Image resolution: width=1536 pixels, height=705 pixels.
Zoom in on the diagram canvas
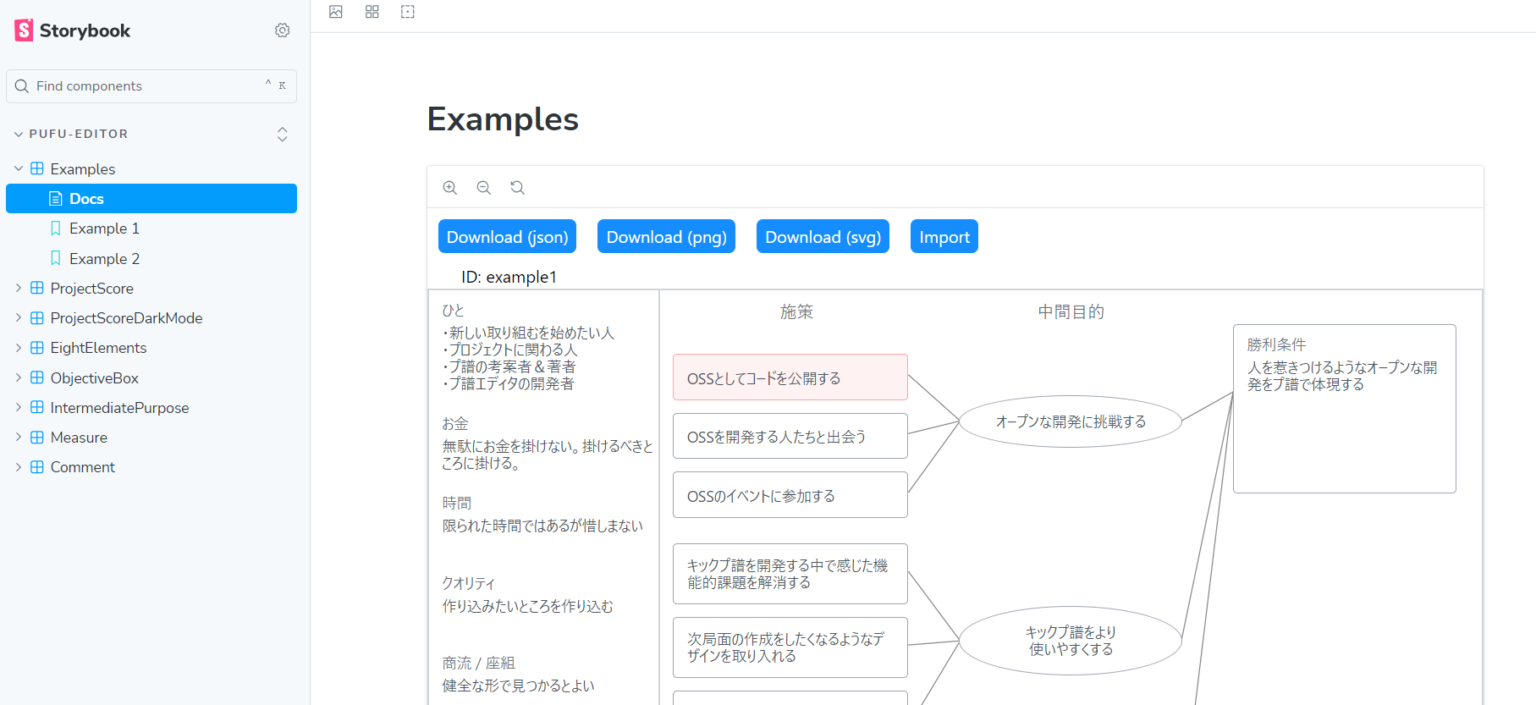[450, 187]
